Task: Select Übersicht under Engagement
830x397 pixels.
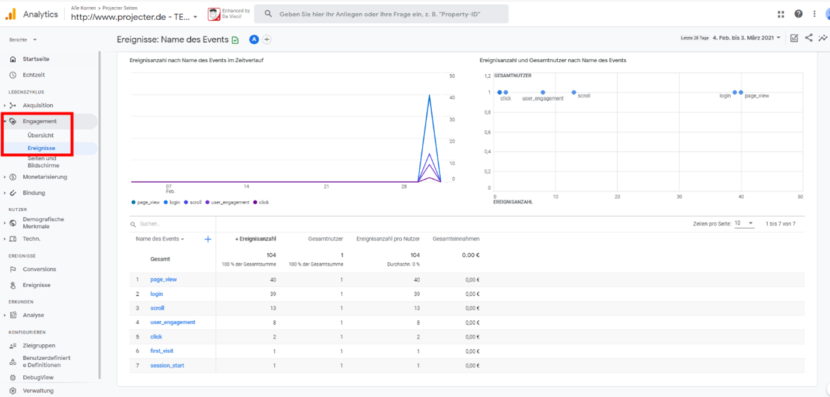Action: coord(40,136)
